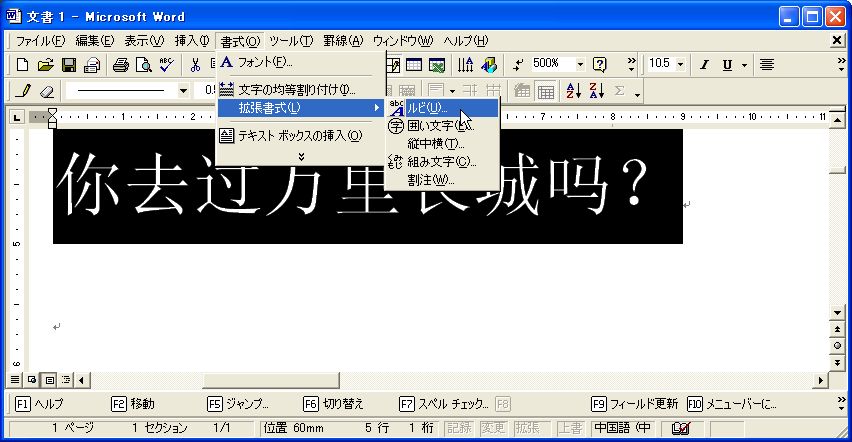Screen dimensions: 852x442
Task: Save the document with the floppy disk icon
Action: pos(69,65)
